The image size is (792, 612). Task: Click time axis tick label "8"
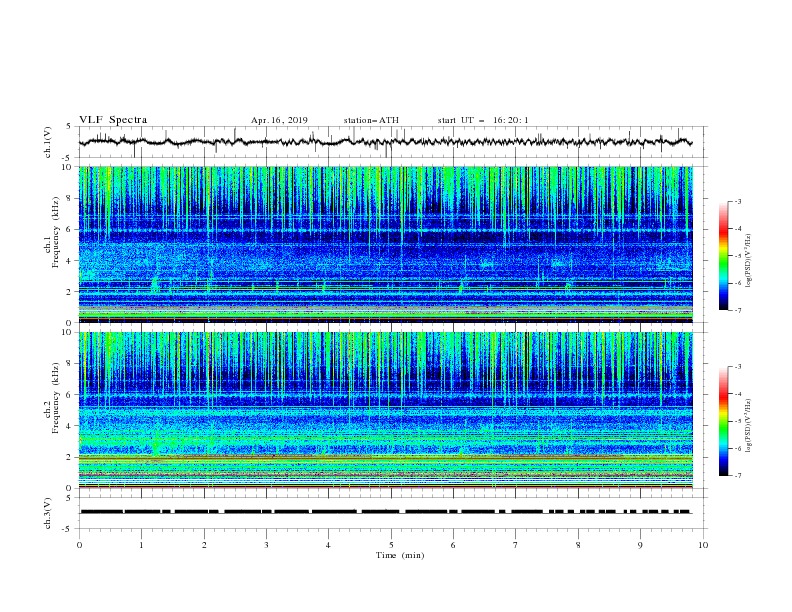[x=578, y=545]
